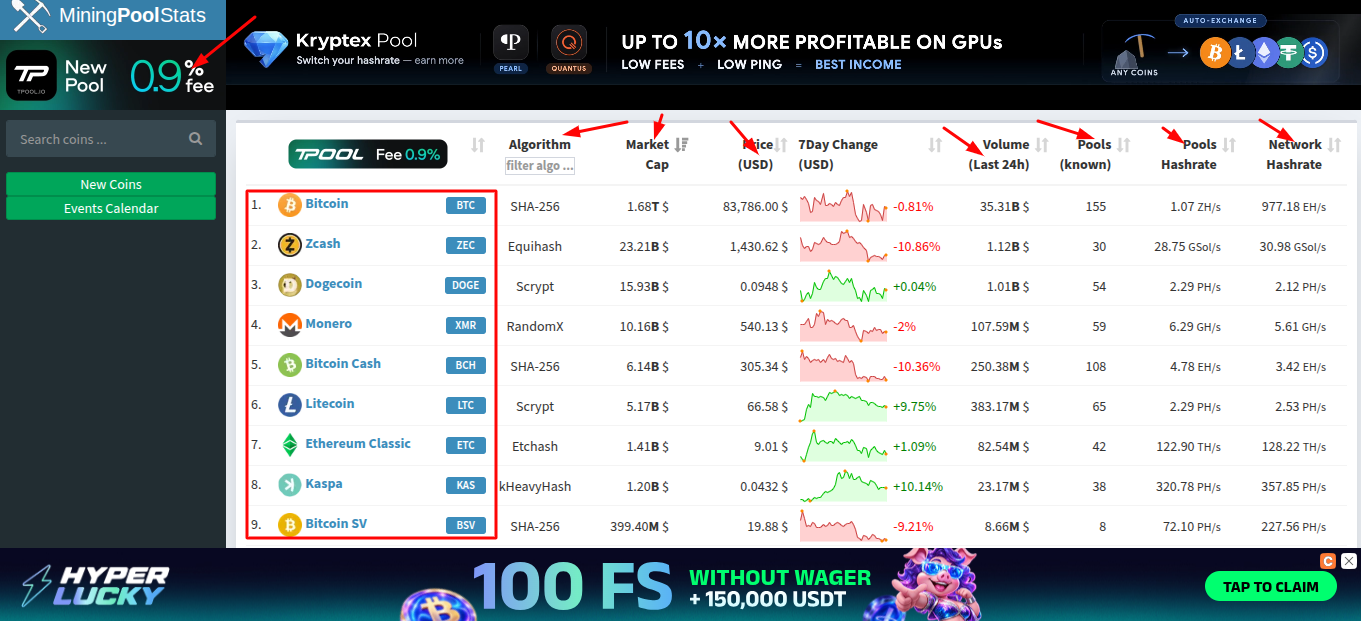Open the Pearl coin icon in Kryptex banner

click(511, 43)
